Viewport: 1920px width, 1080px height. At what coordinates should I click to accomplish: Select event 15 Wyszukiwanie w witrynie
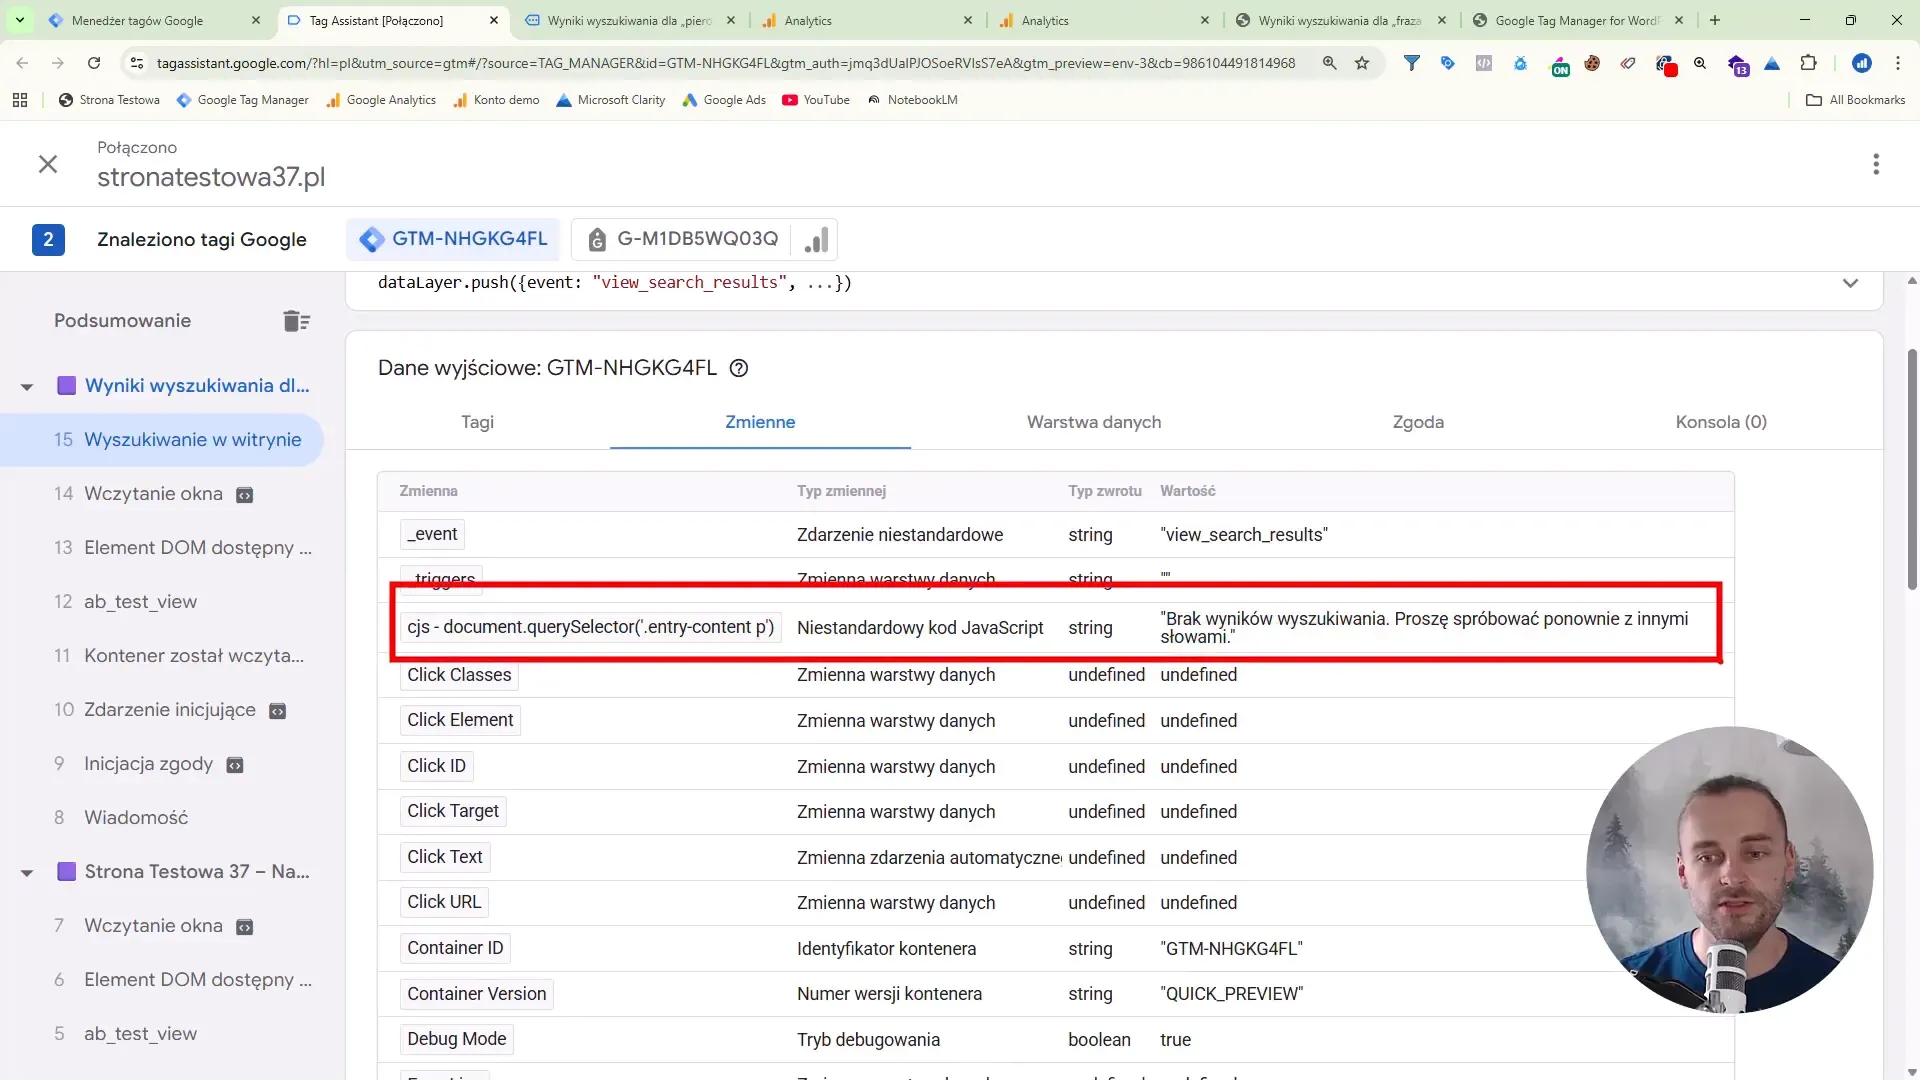pos(162,440)
